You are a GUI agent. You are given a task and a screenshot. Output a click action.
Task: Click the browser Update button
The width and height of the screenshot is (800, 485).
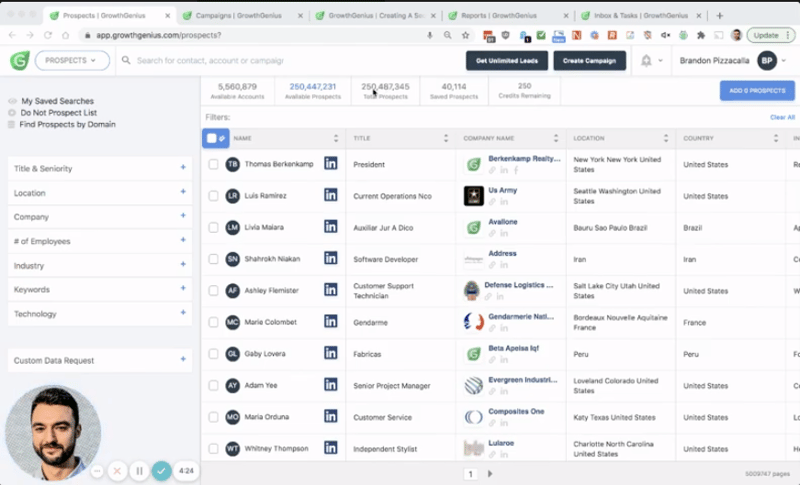[x=770, y=35]
